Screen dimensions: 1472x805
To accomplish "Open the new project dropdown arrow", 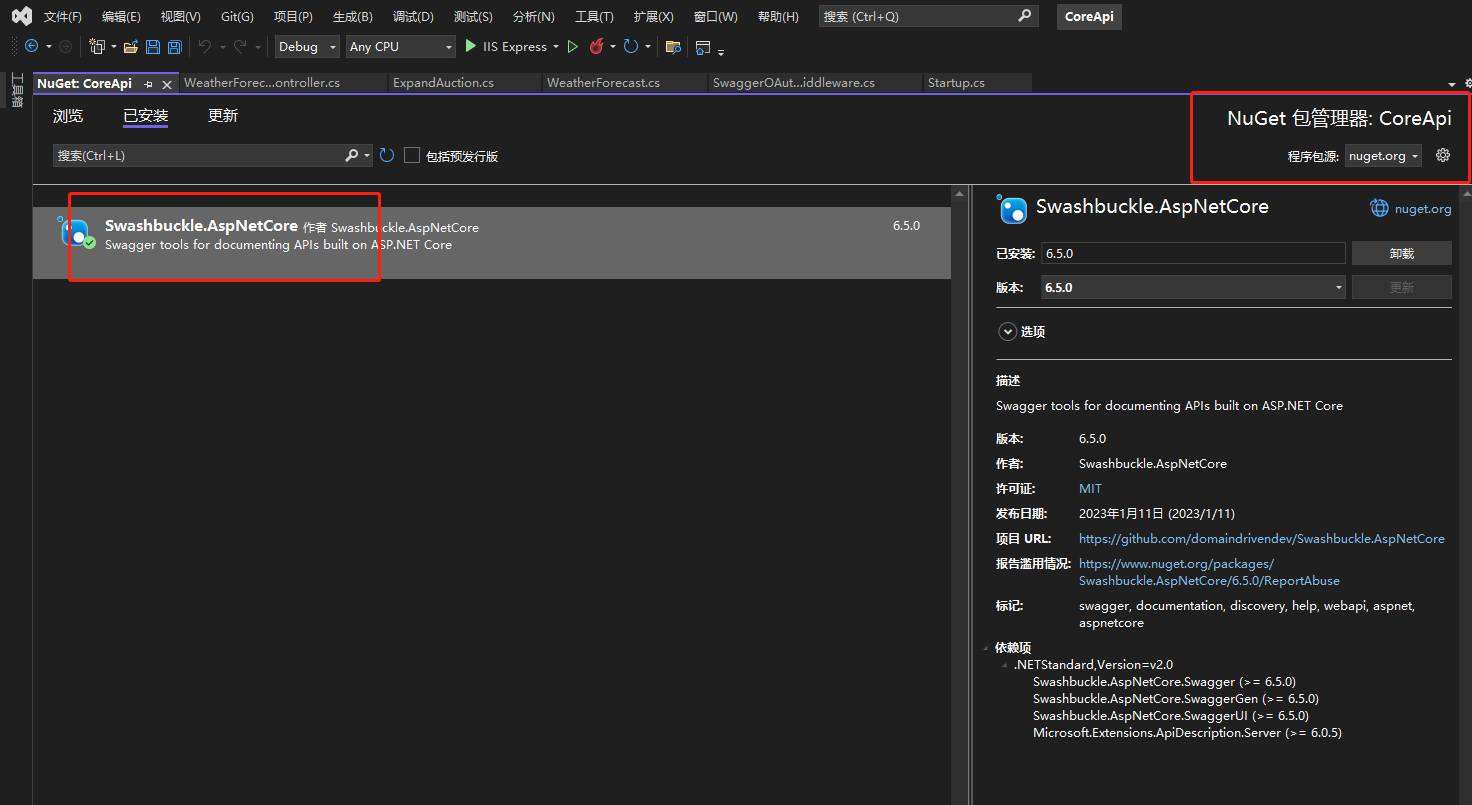I will [x=113, y=46].
